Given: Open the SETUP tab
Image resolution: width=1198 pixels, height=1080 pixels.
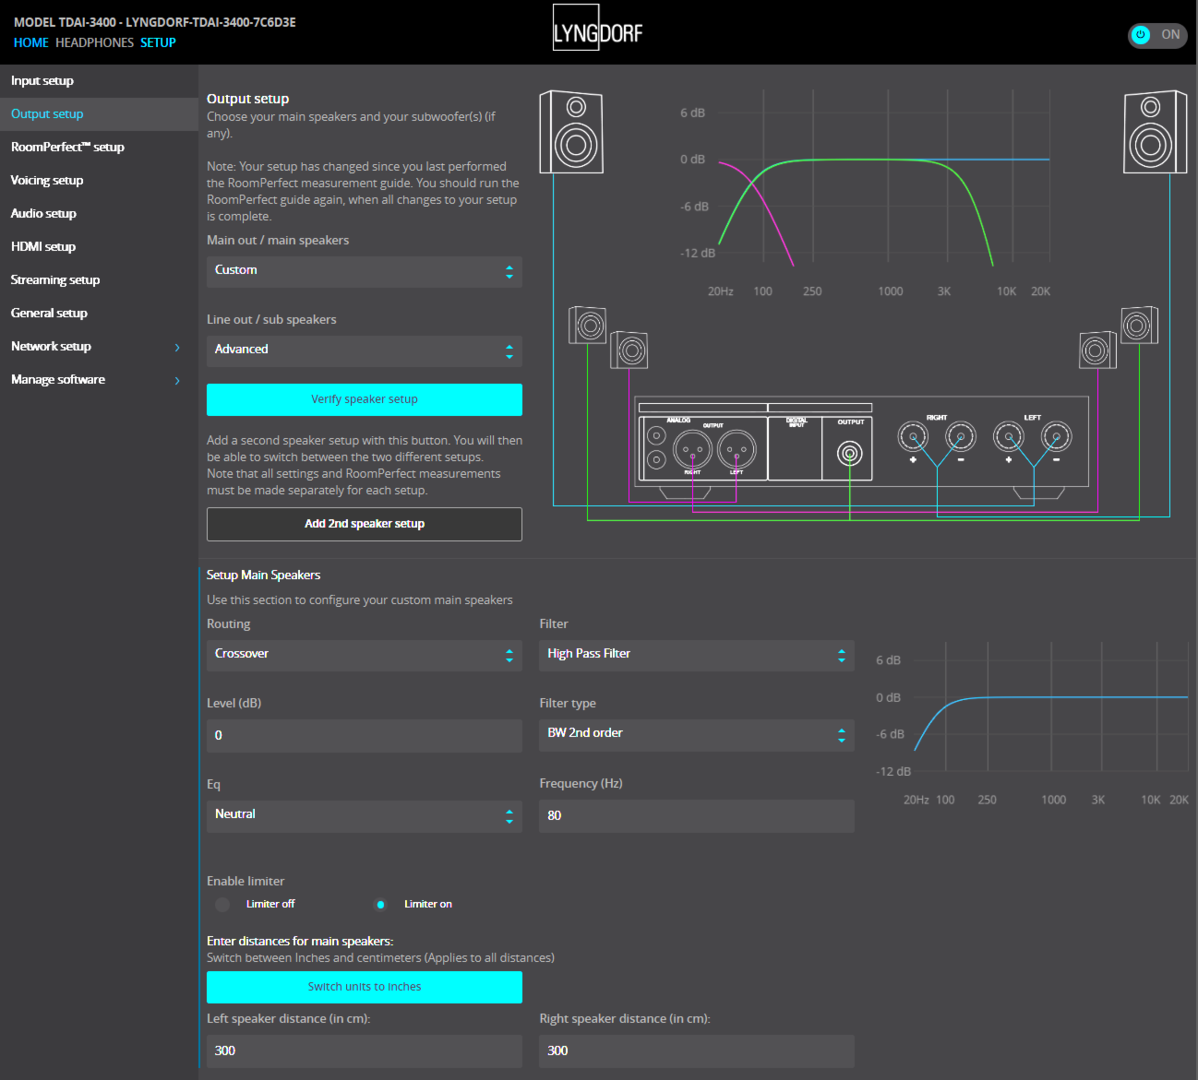Looking at the screenshot, I should pos(157,43).
